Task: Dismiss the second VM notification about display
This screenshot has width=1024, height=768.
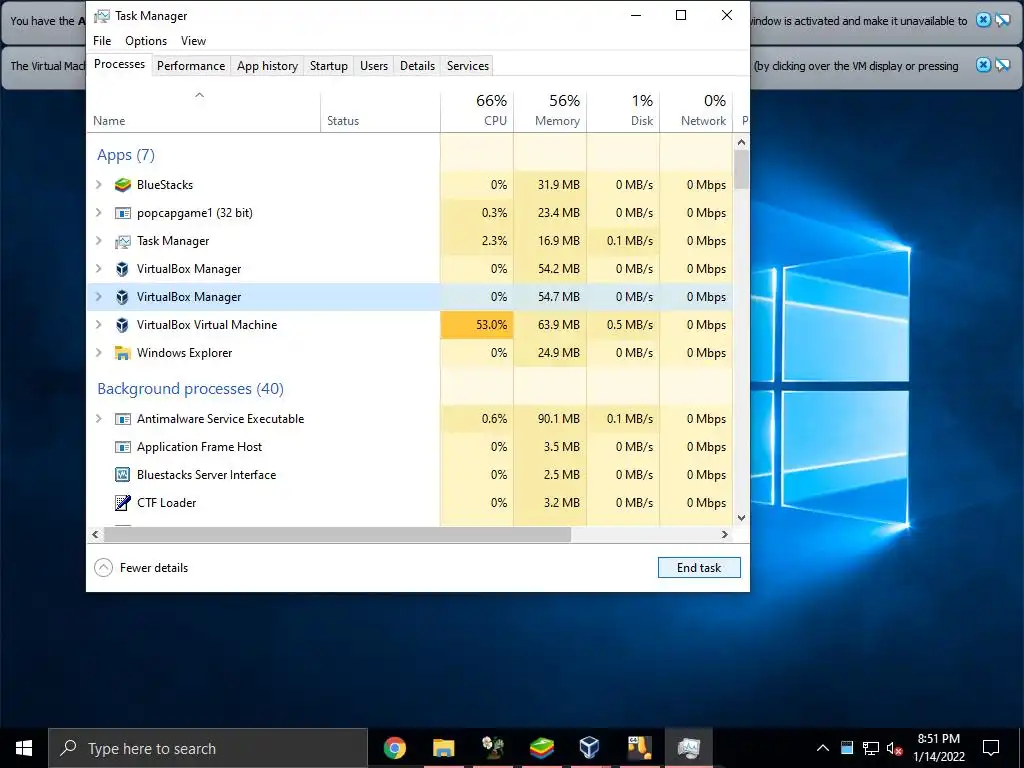Action: pos(983,65)
